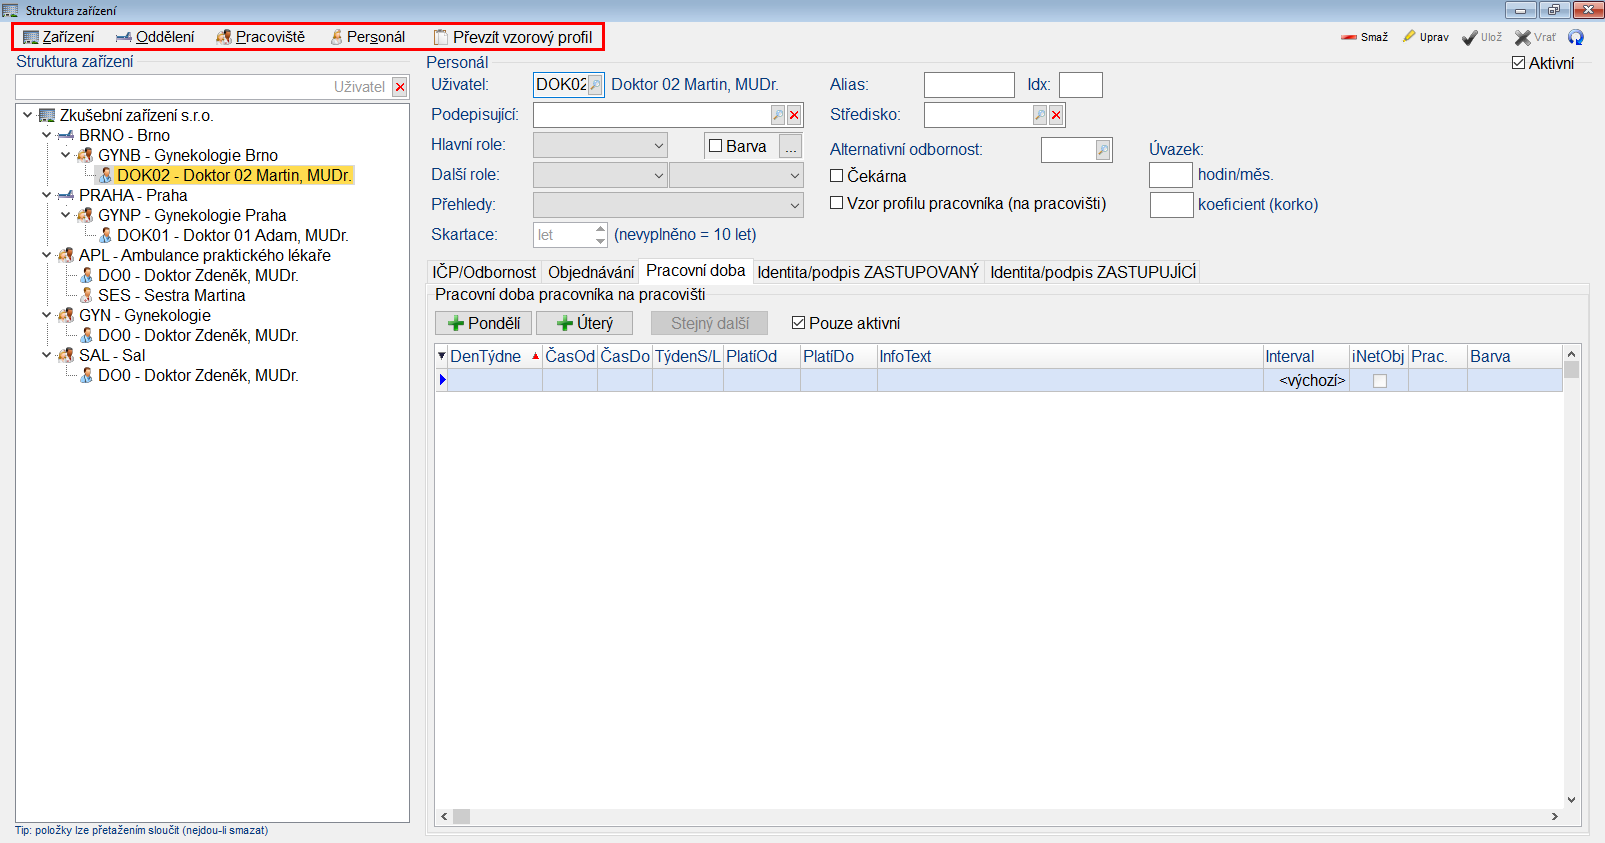Viewport: 1605px width, 843px height.
Task: Uncheck Pouze aktivní checkbox
Action: (798, 323)
